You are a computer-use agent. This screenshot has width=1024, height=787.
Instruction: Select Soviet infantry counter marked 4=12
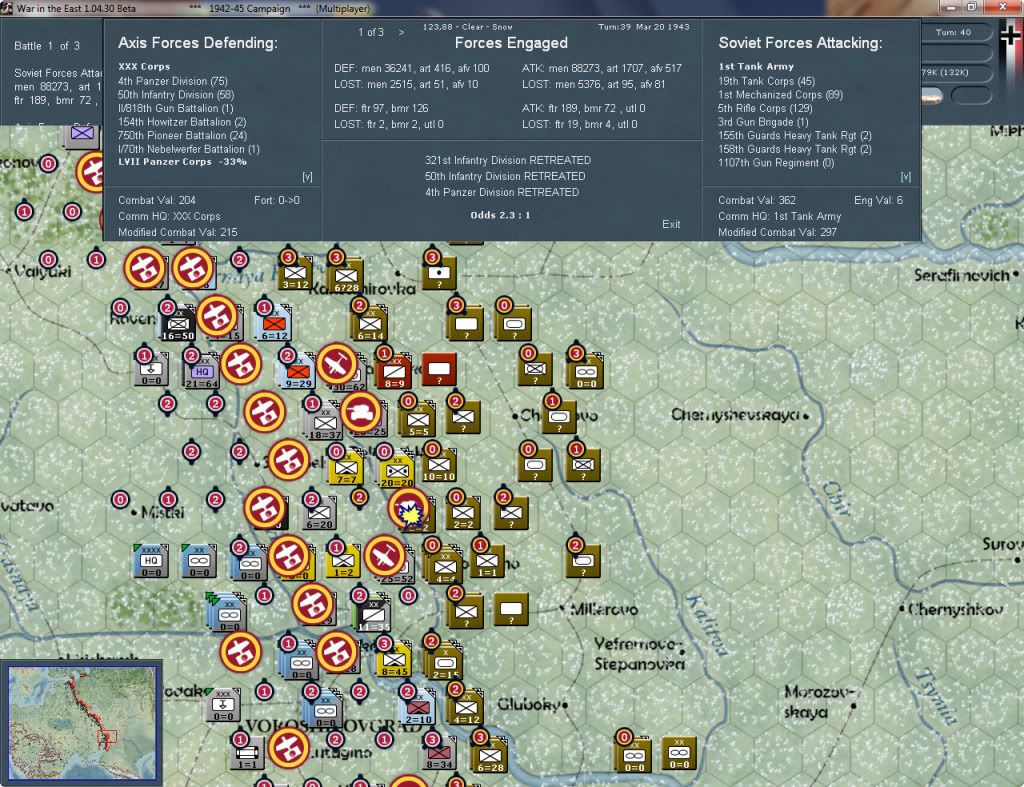pyautogui.click(x=466, y=708)
